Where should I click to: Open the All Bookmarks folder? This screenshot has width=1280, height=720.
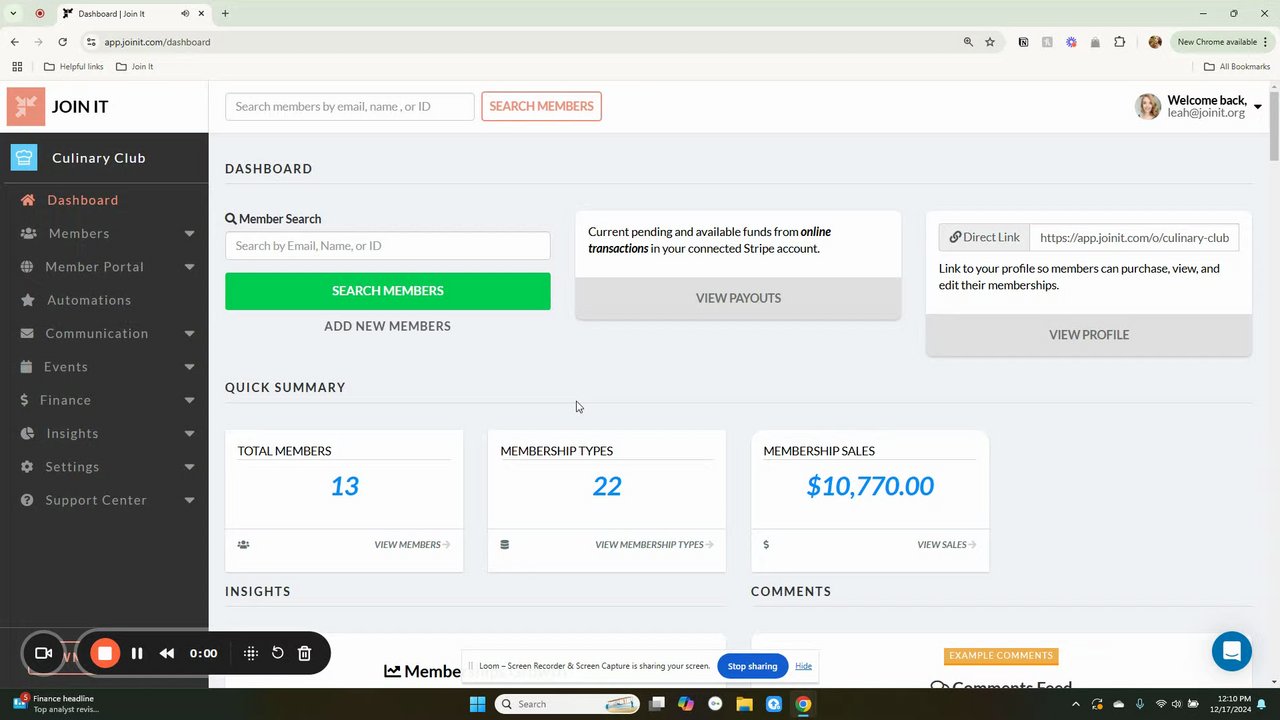click(1237, 67)
